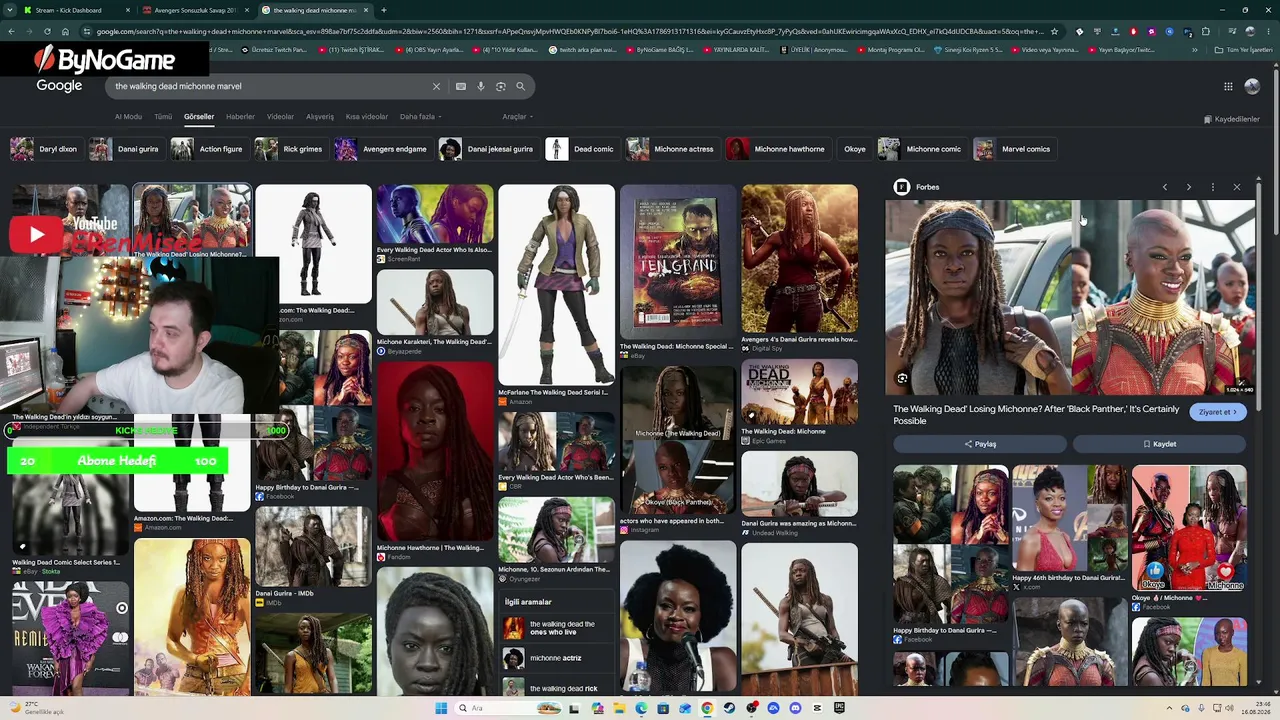The height and width of the screenshot is (720, 1280).
Task: Select related search 'michonne actriz'
Action: pyautogui.click(x=558, y=658)
